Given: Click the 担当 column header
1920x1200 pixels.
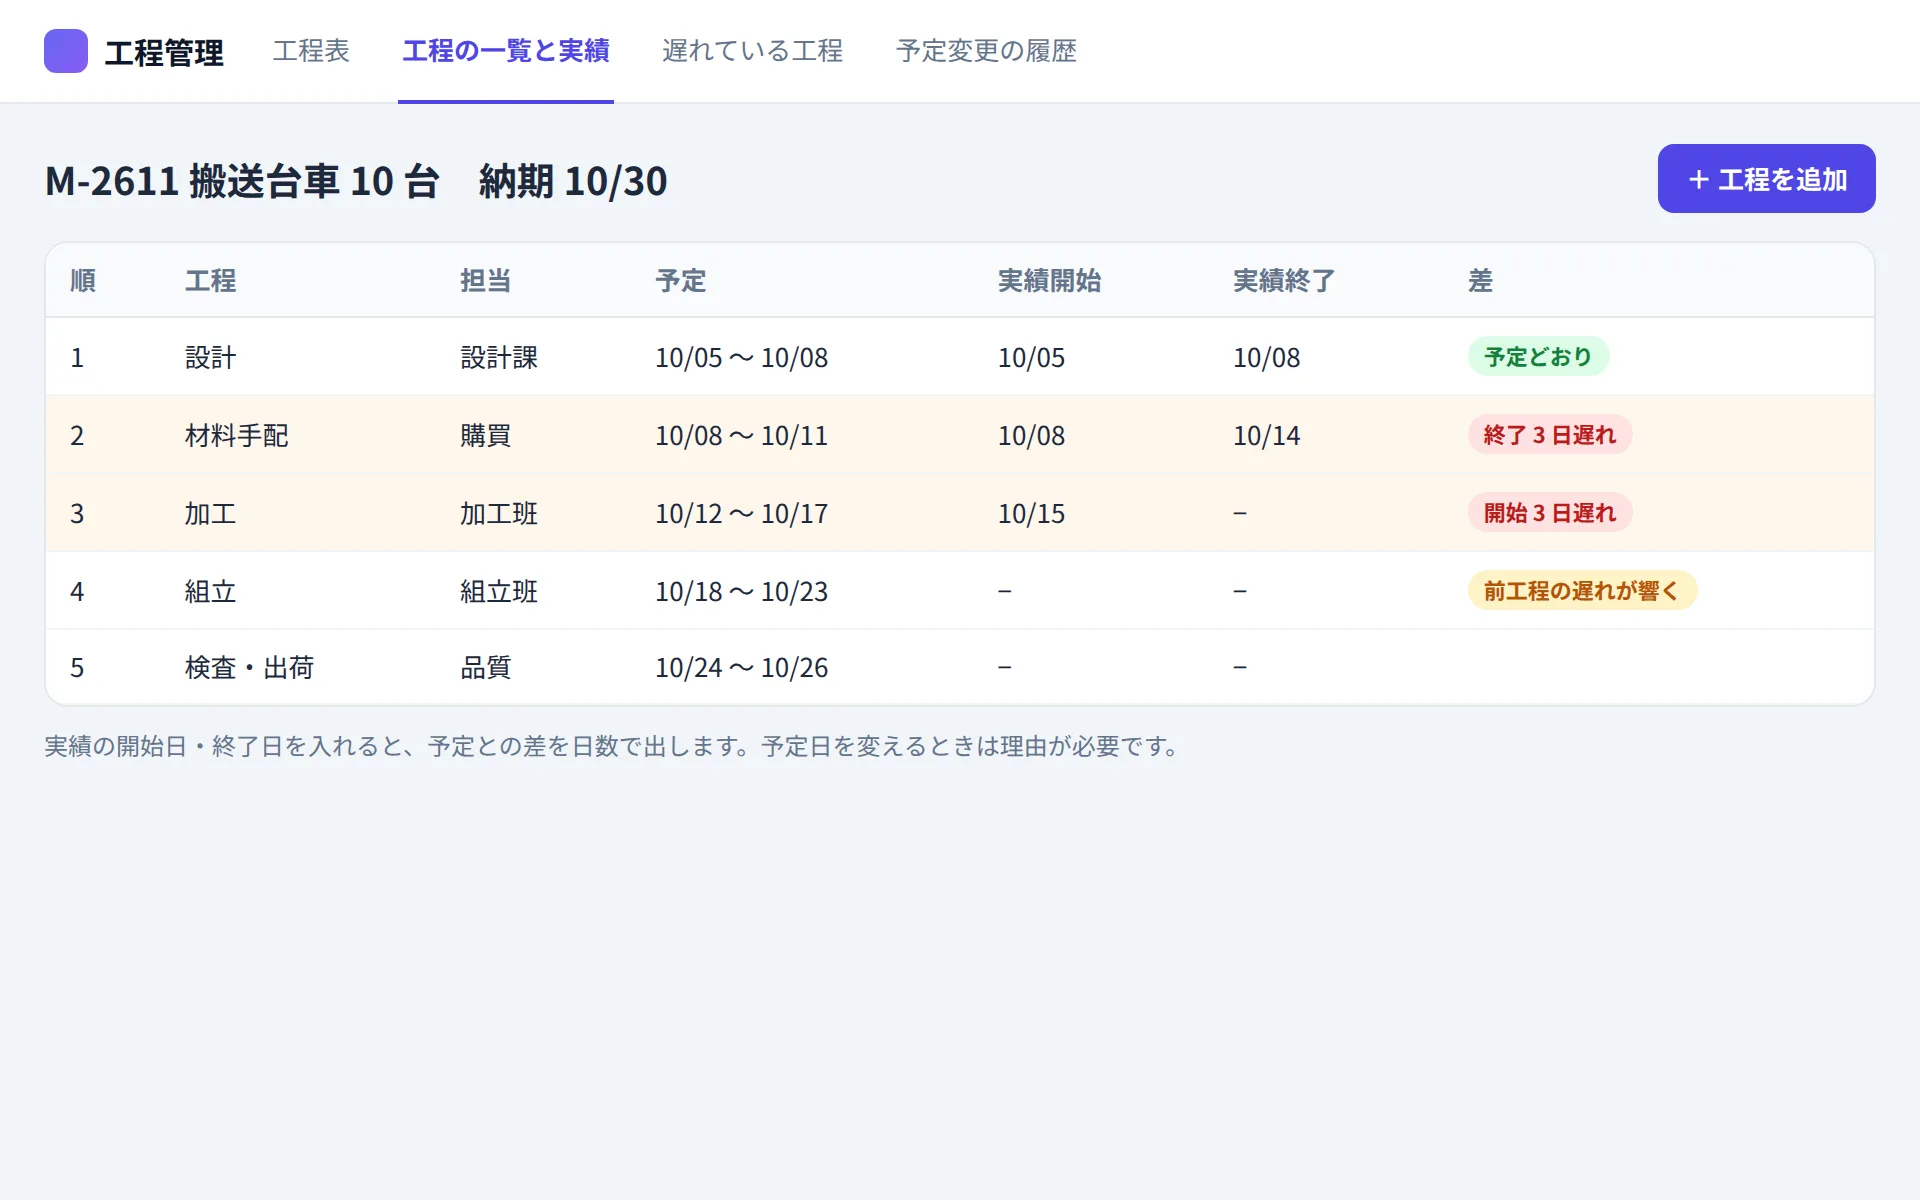Looking at the screenshot, I should [x=486, y=281].
